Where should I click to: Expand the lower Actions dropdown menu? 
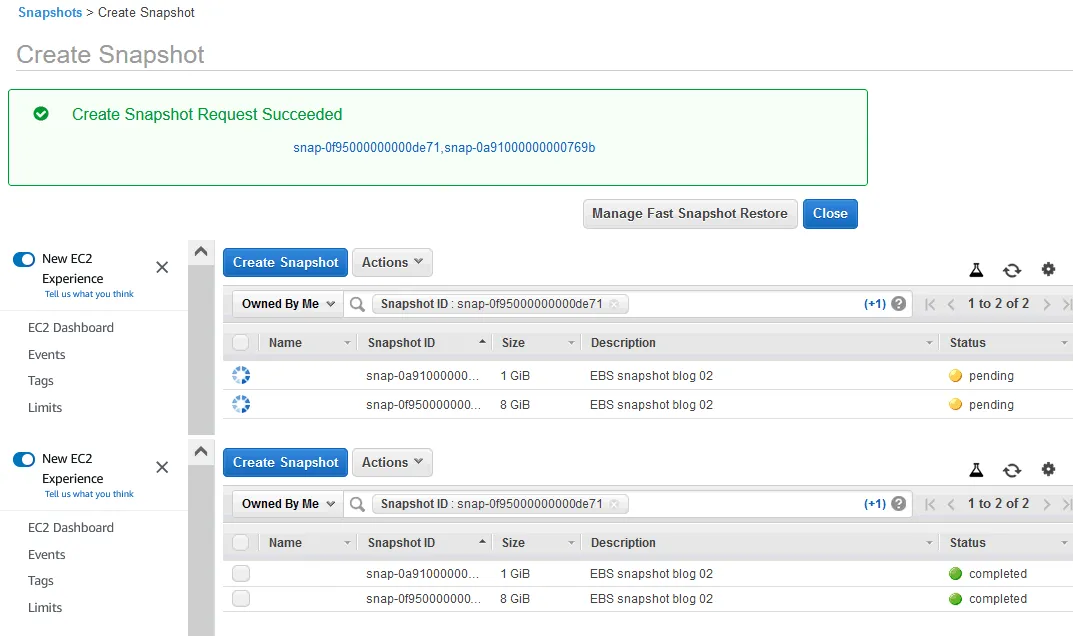(392, 463)
